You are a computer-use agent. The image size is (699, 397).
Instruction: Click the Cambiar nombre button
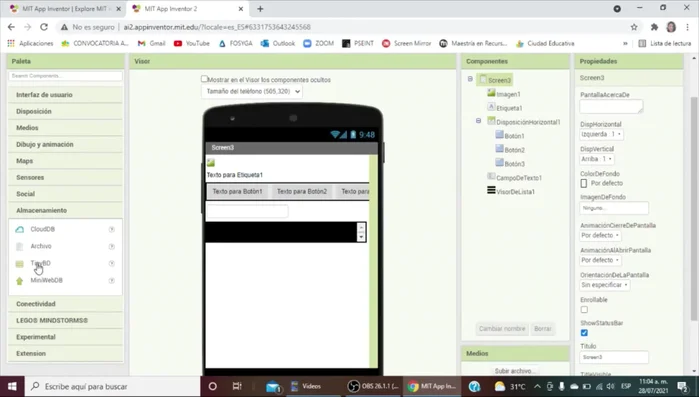(502, 329)
